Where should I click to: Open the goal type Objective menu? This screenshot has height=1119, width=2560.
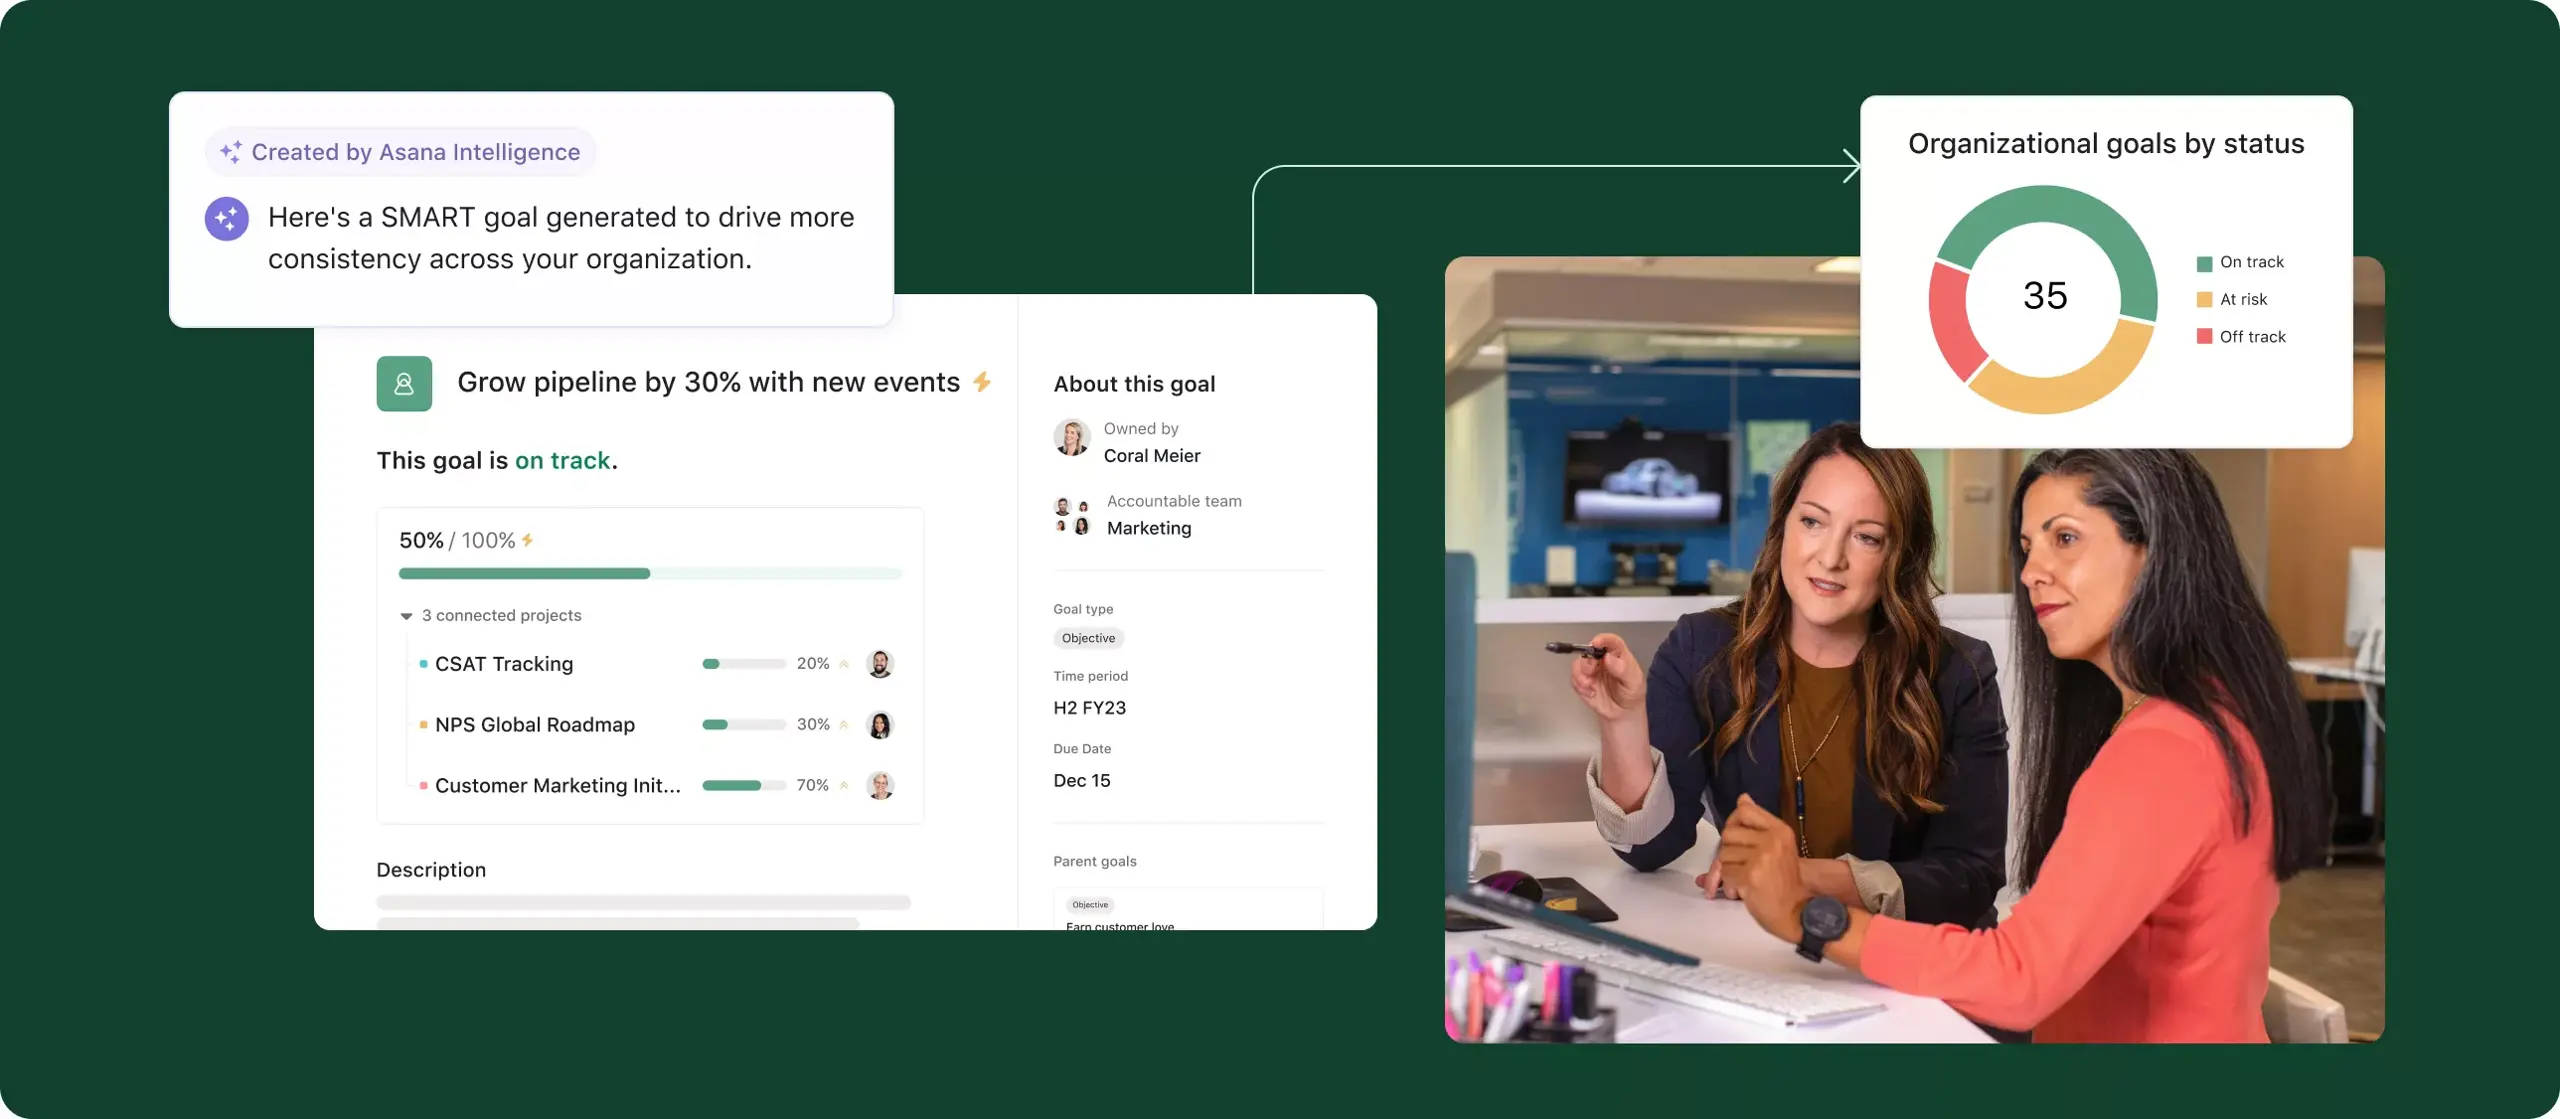(1091, 637)
